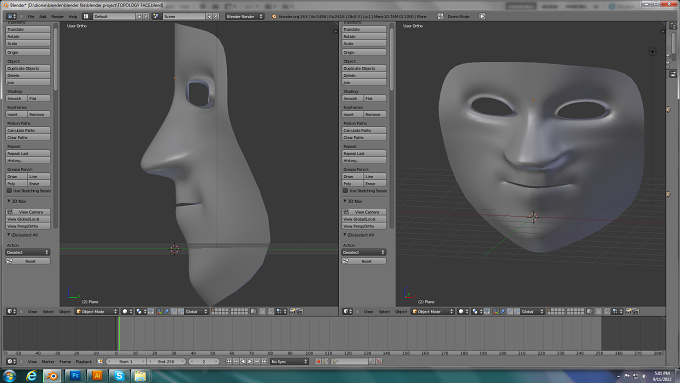Click the pivot point icon in right viewport header

[x=477, y=311]
